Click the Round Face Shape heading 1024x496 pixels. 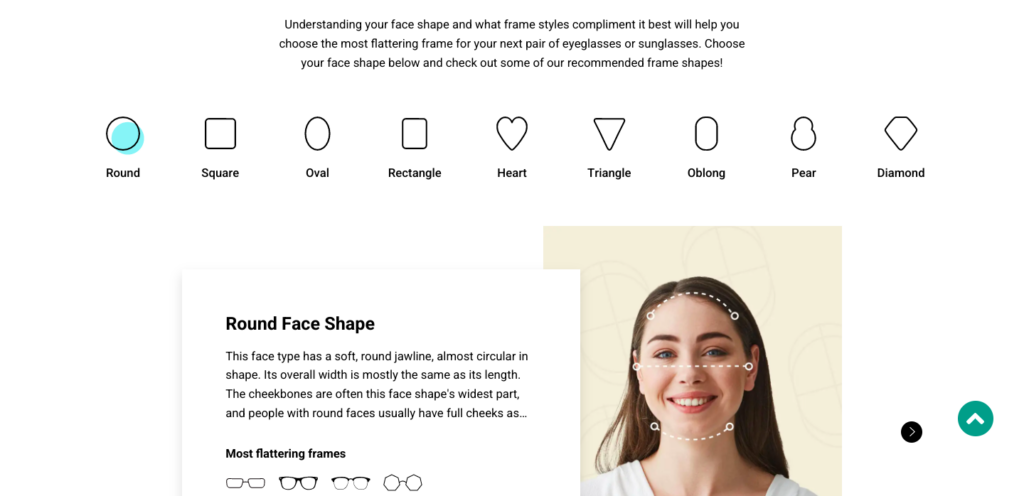(x=300, y=324)
